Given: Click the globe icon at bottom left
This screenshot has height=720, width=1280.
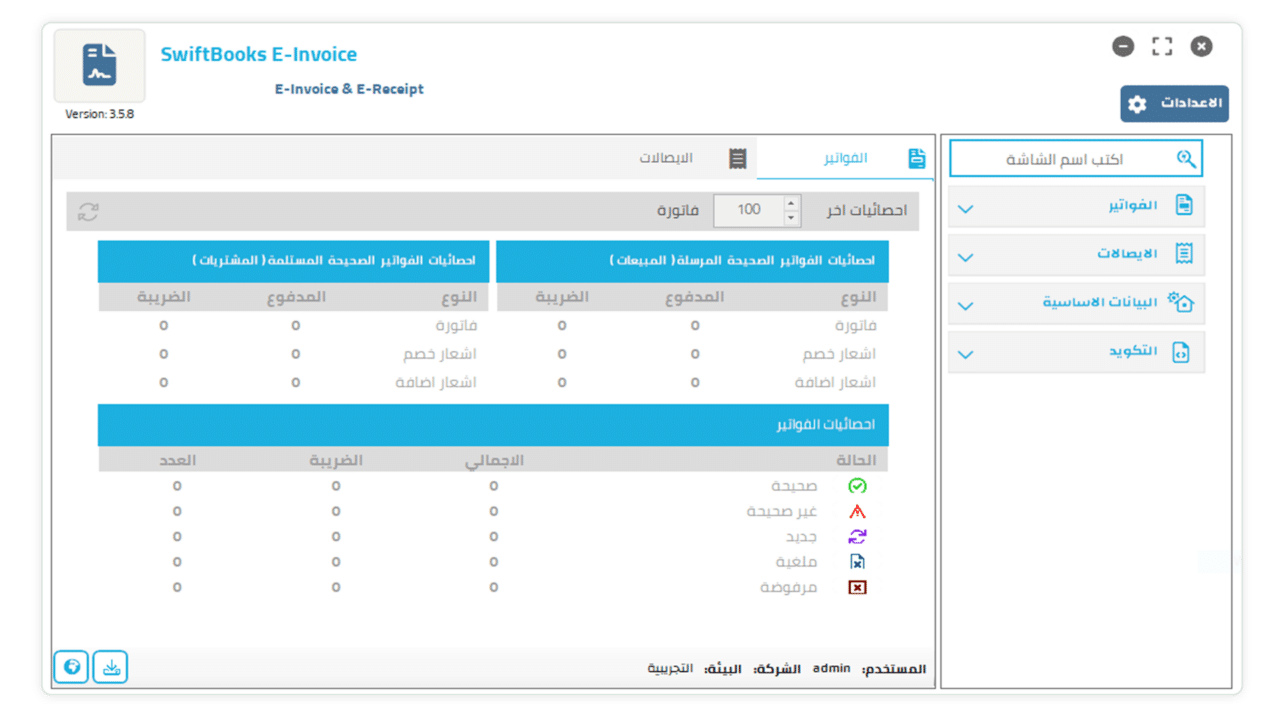Looking at the screenshot, I should 70,666.
